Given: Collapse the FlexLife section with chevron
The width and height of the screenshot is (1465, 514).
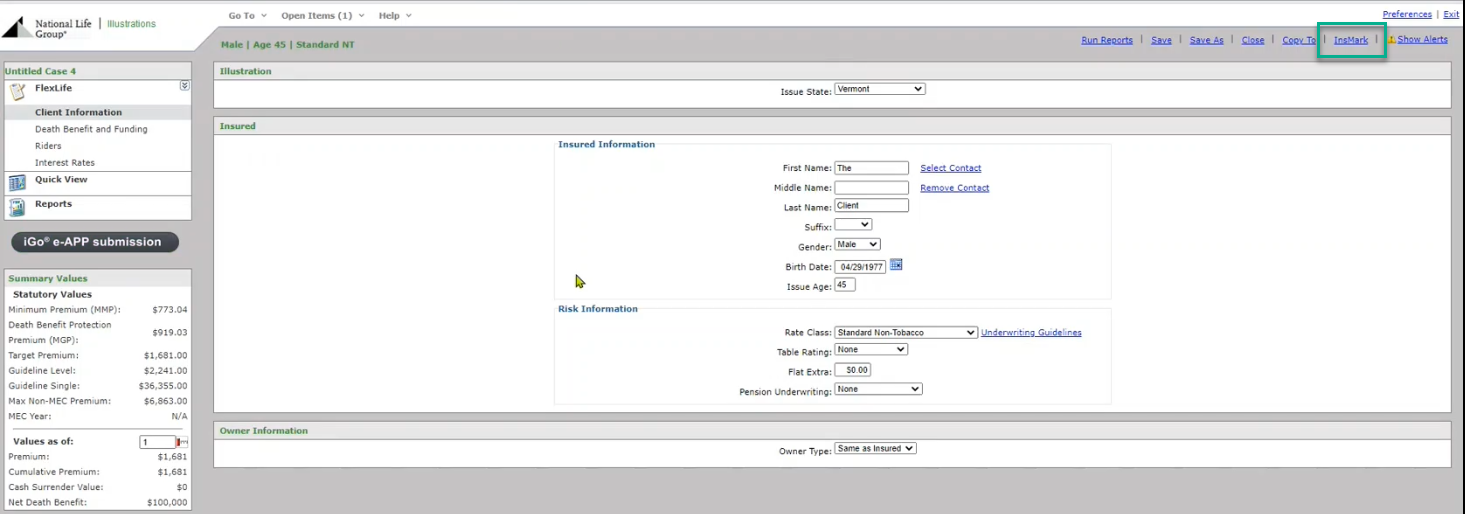Looking at the screenshot, I should pos(184,86).
